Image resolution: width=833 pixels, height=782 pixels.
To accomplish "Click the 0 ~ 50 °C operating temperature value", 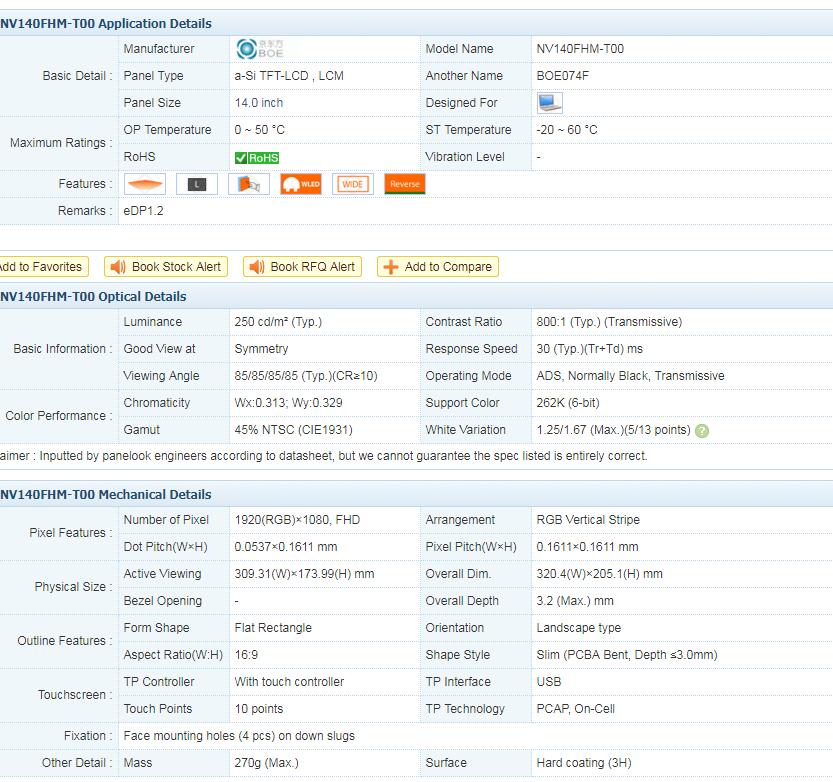I will pyautogui.click(x=260, y=130).
